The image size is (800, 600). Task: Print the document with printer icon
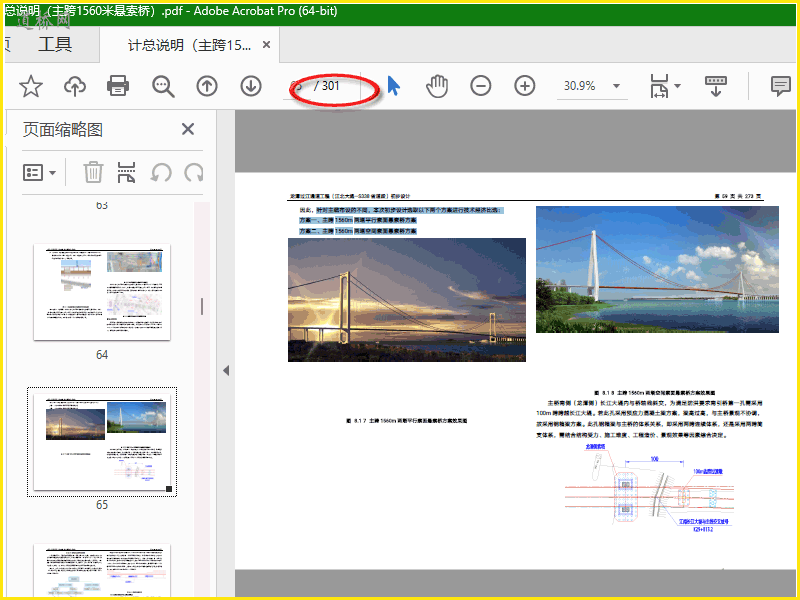coord(118,86)
